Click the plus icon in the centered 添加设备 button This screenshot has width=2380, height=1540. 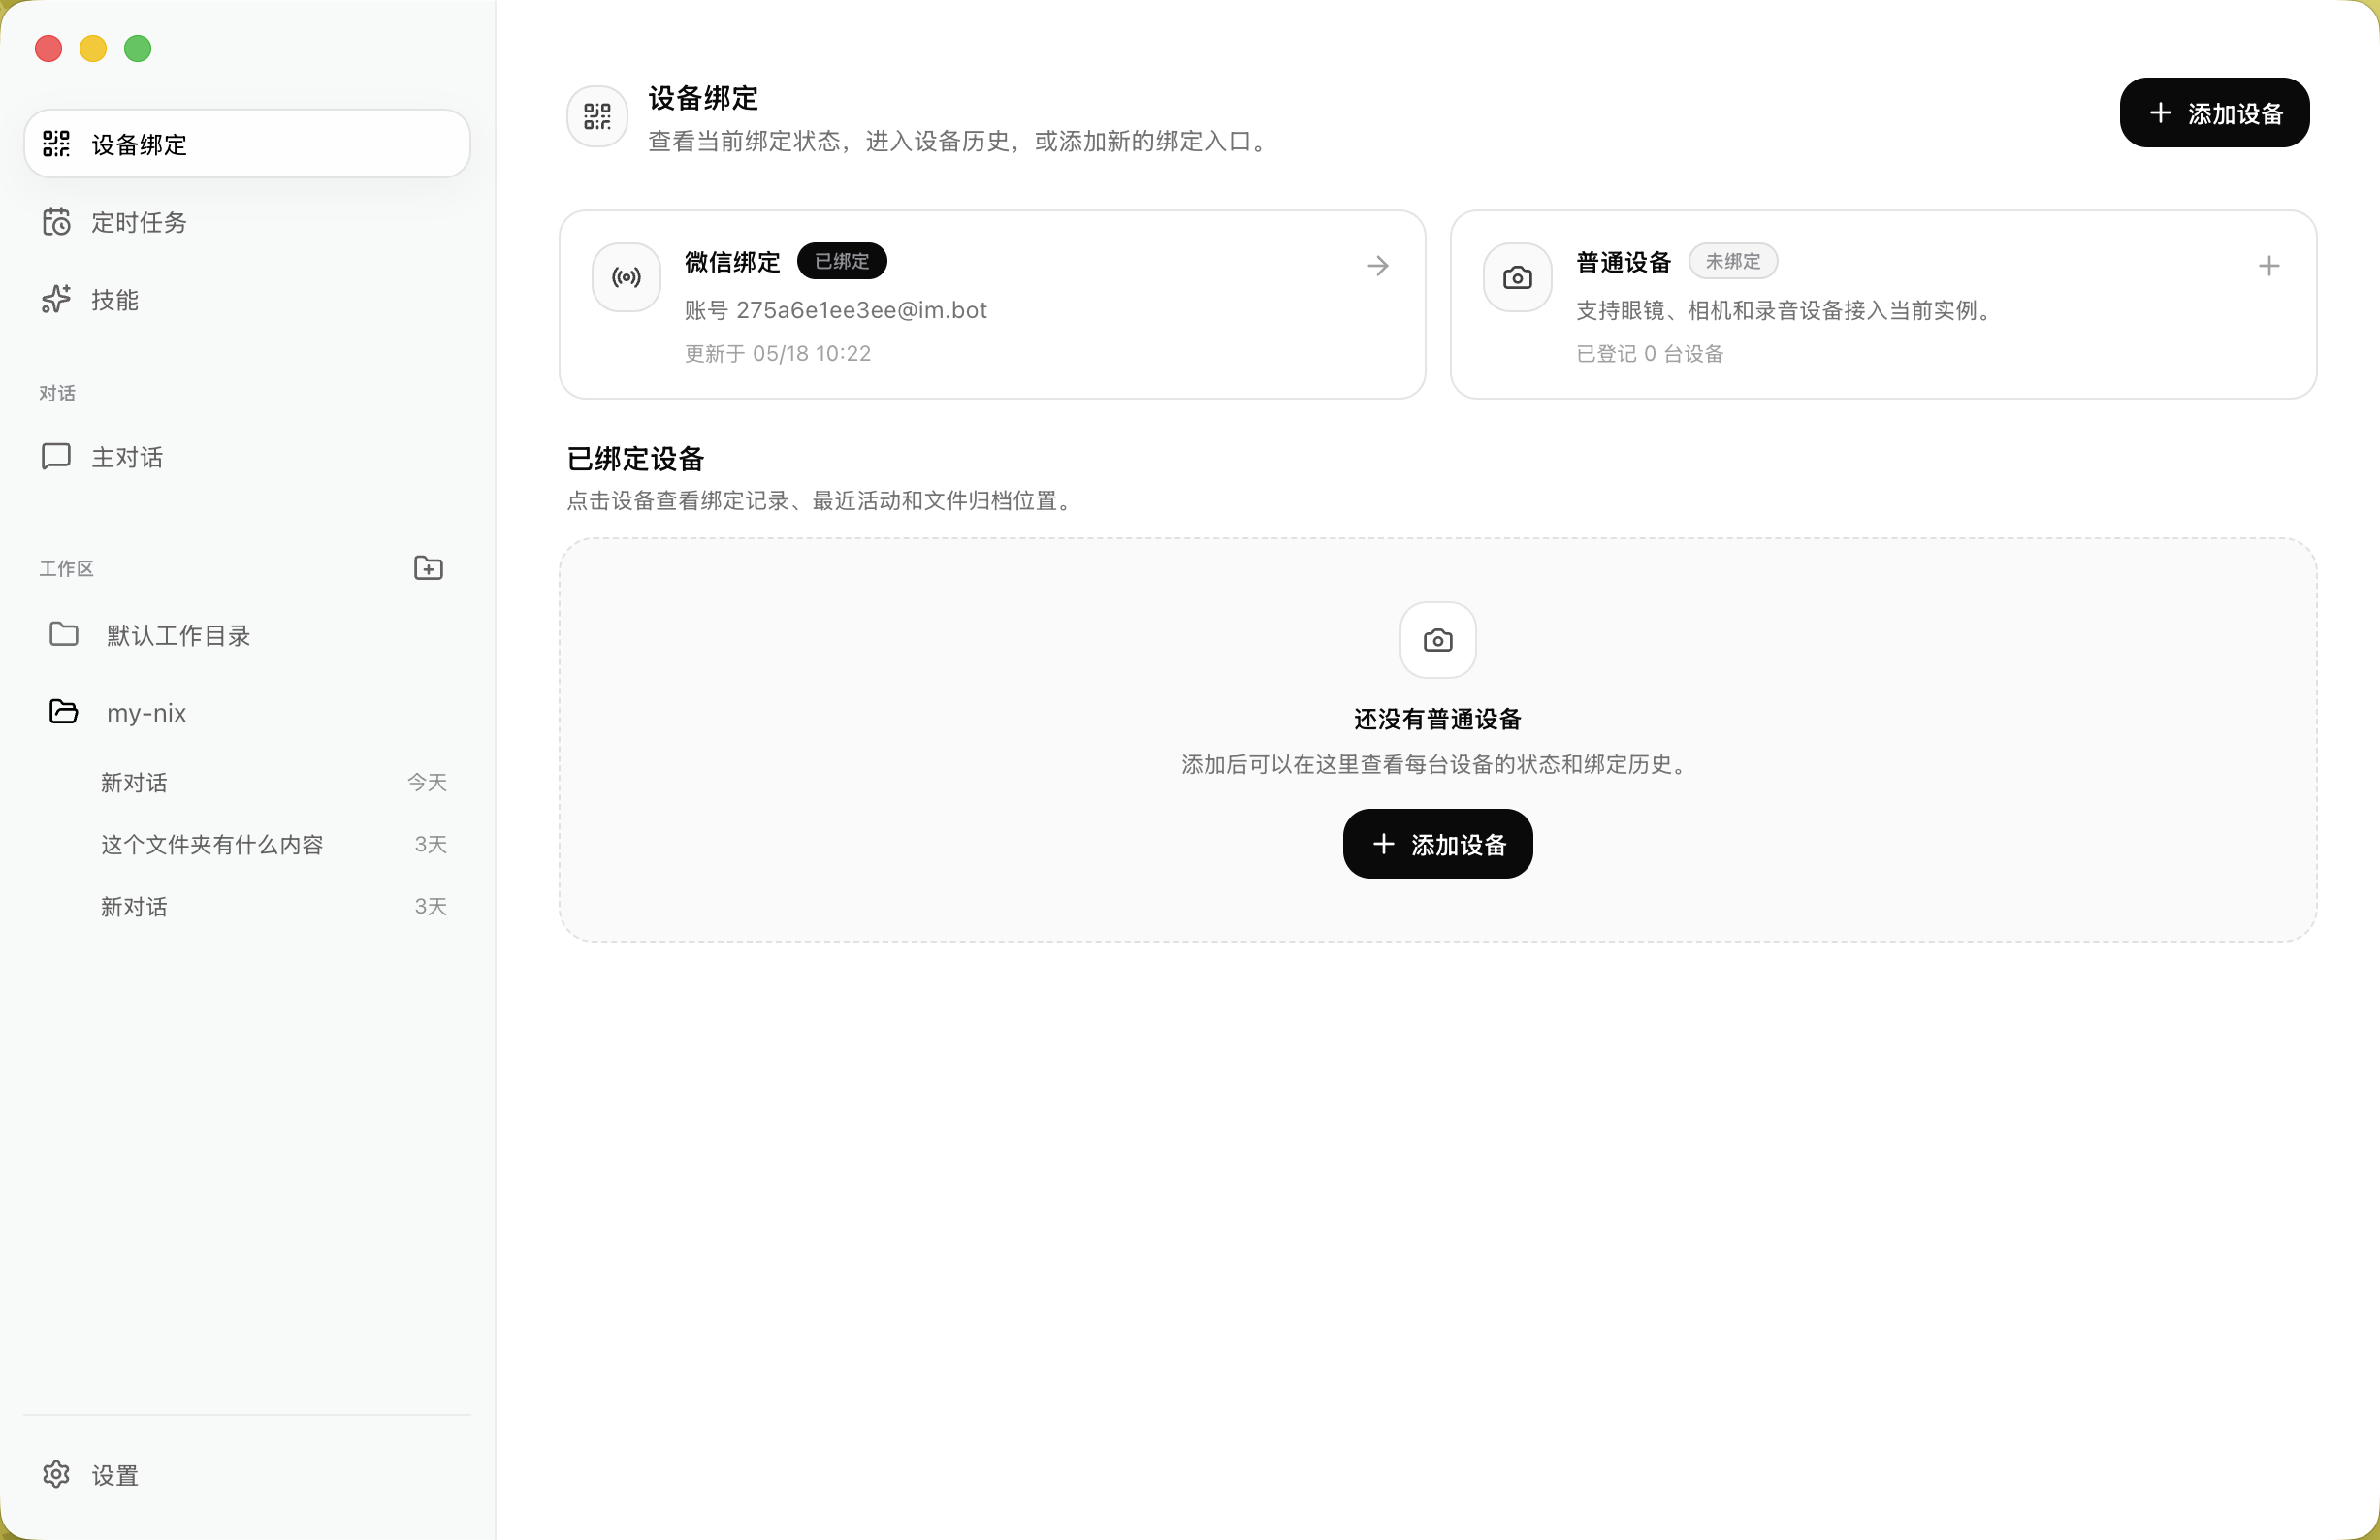tap(1383, 844)
